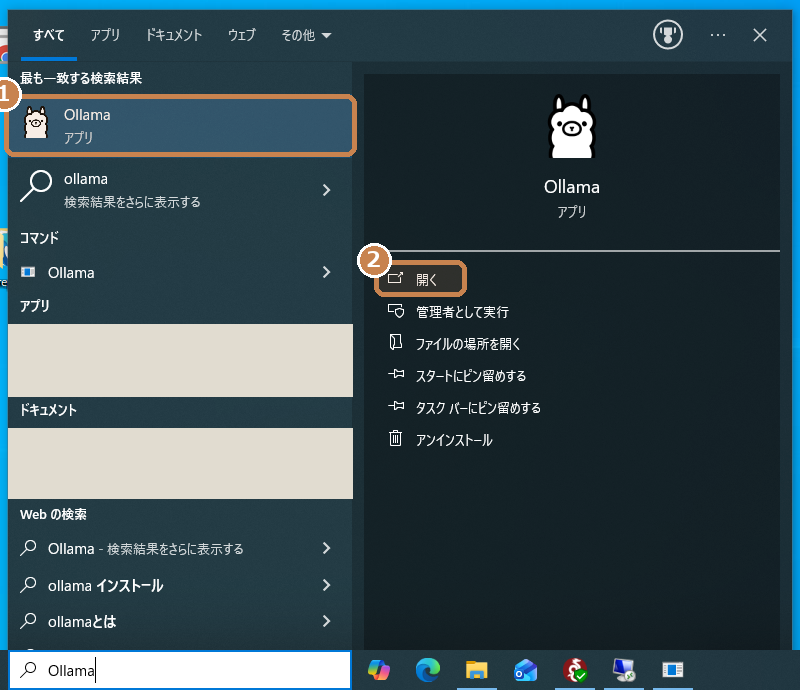Open the three-dot options menu
This screenshot has height=690, width=800.
coord(717,35)
